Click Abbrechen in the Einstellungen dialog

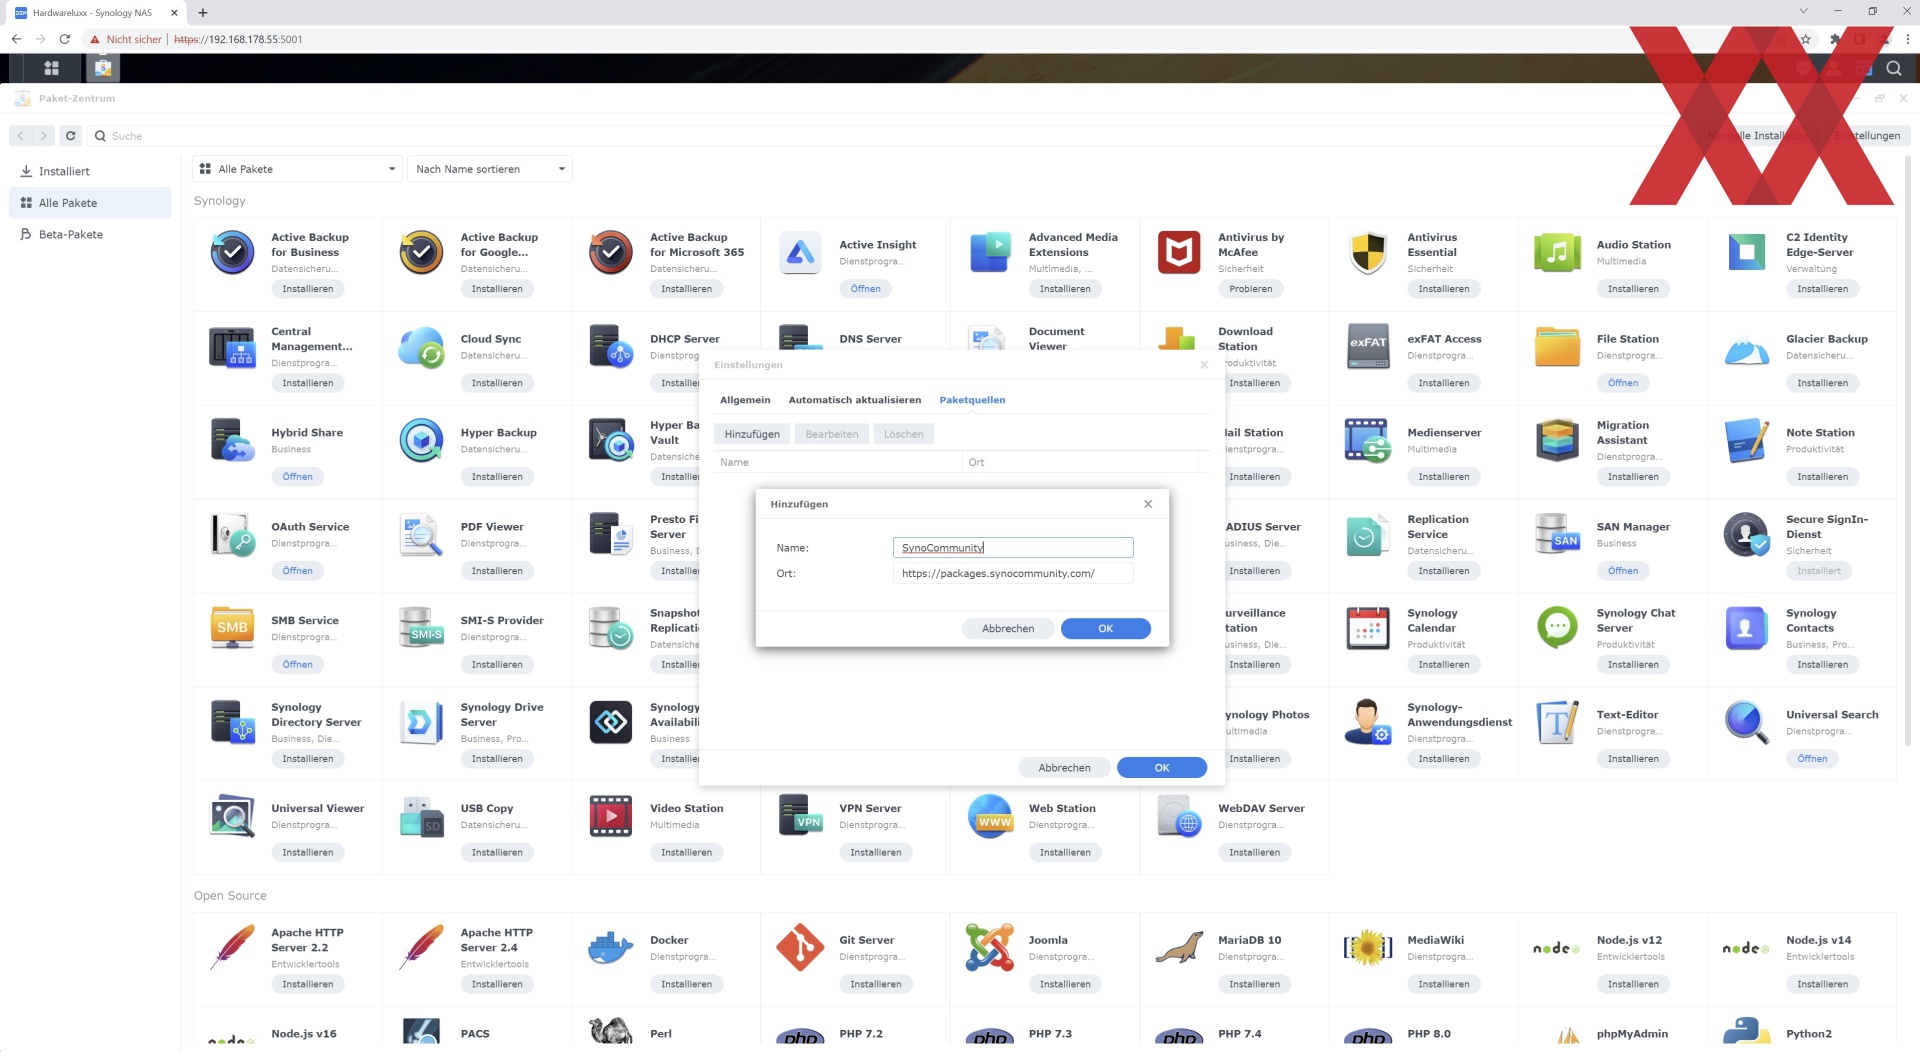(x=1064, y=768)
